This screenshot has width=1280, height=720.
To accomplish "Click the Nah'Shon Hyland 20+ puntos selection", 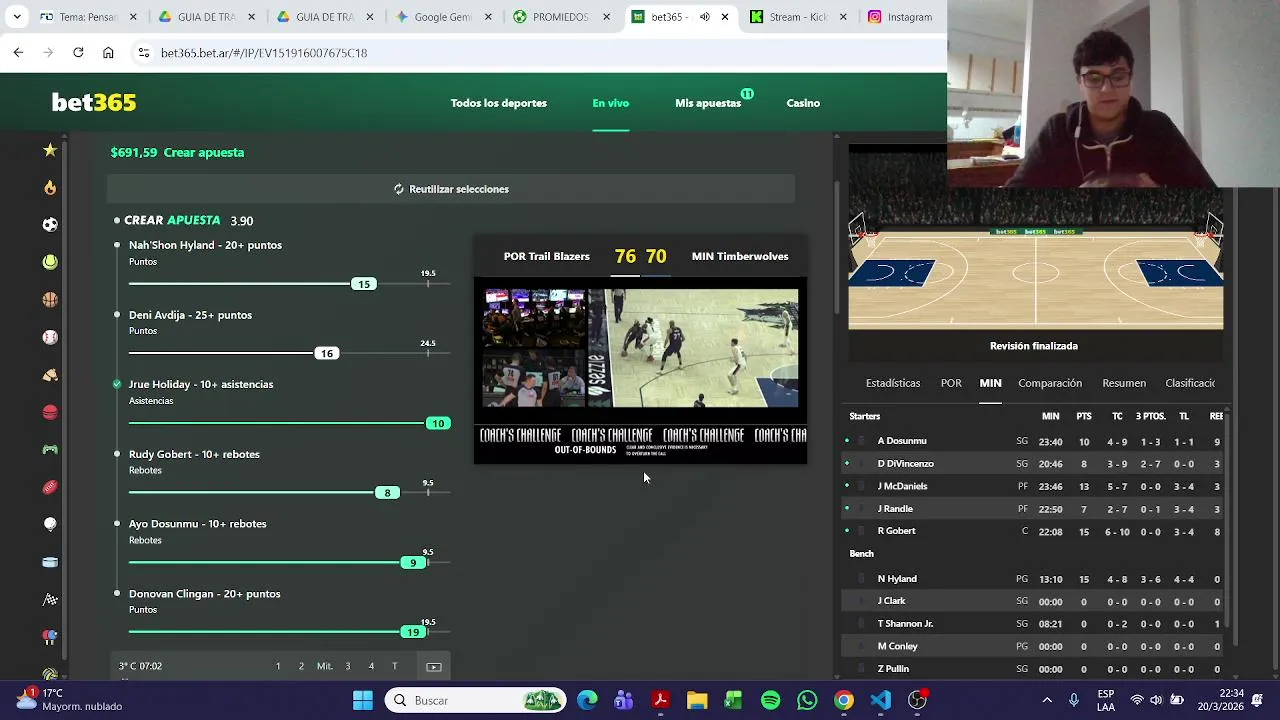I will click(x=205, y=245).
